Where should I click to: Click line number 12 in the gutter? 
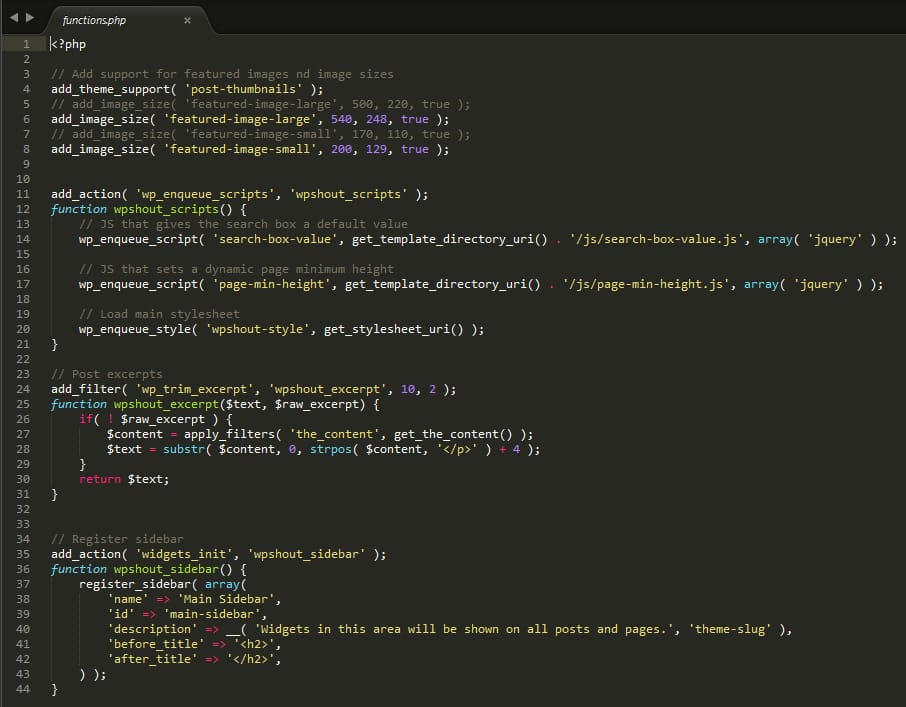click(x=24, y=209)
